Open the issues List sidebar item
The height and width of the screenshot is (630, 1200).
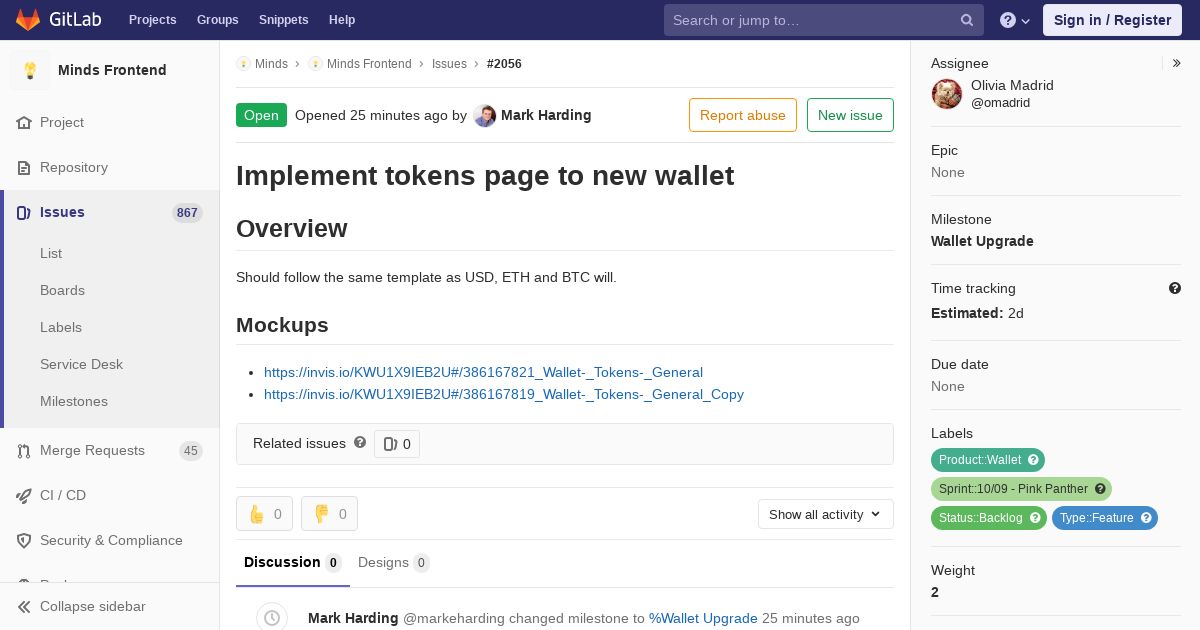coord(51,254)
